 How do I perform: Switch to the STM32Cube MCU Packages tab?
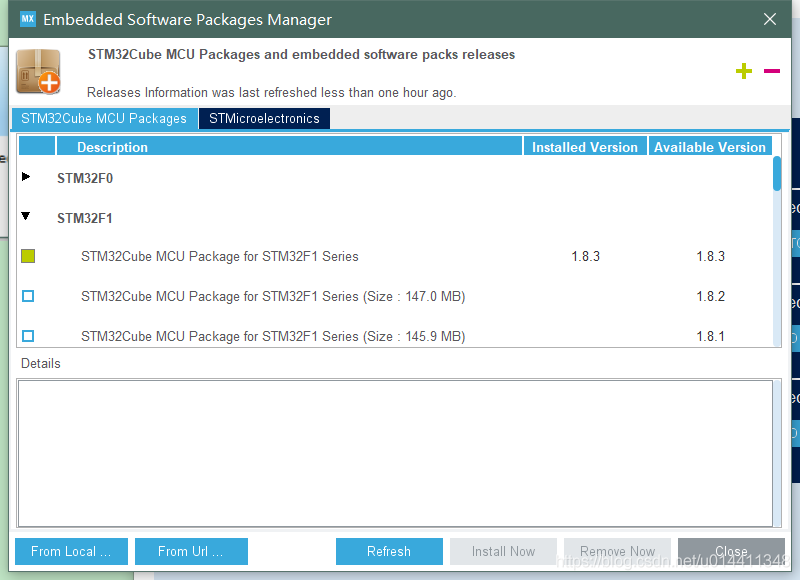click(x=104, y=118)
